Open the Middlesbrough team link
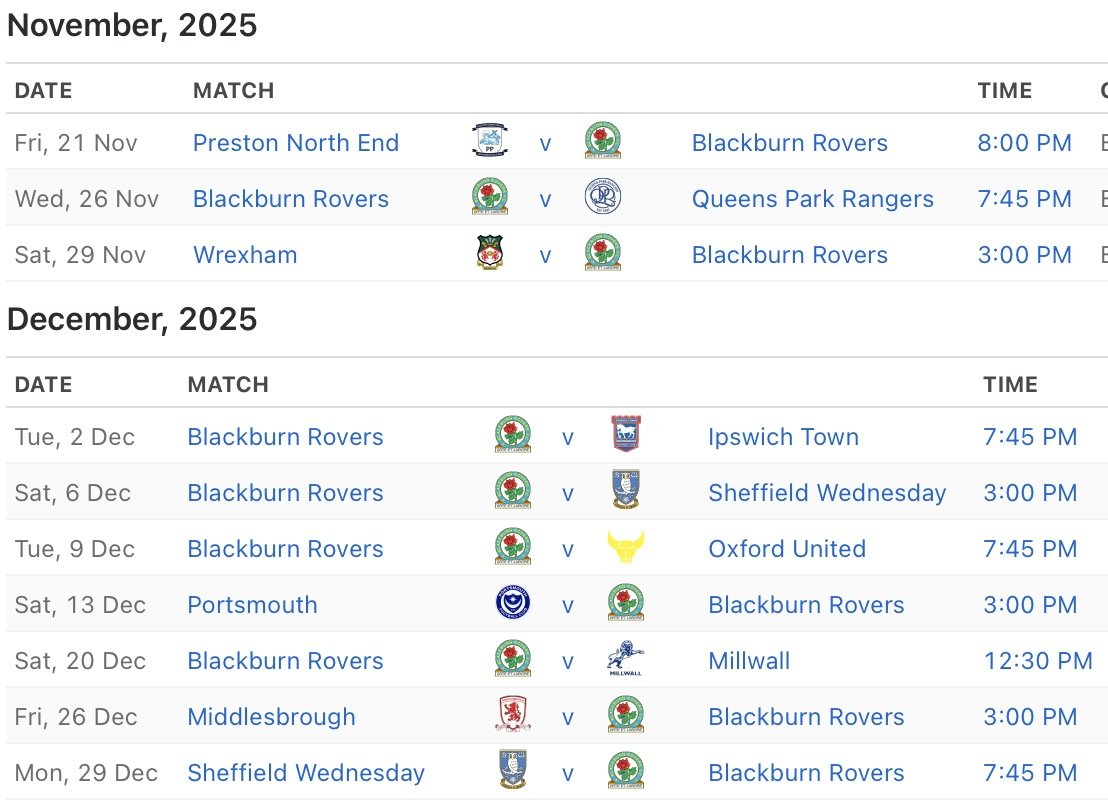Image resolution: width=1108 pixels, height=810 pixels. point(271,717)
